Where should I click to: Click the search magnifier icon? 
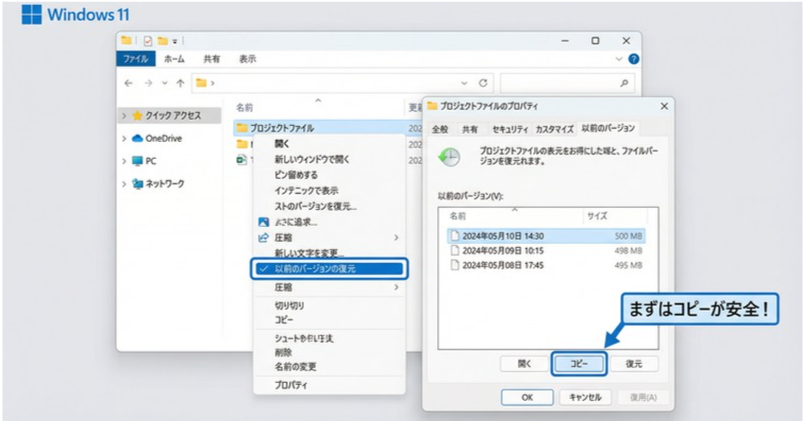tap(626, 83)
